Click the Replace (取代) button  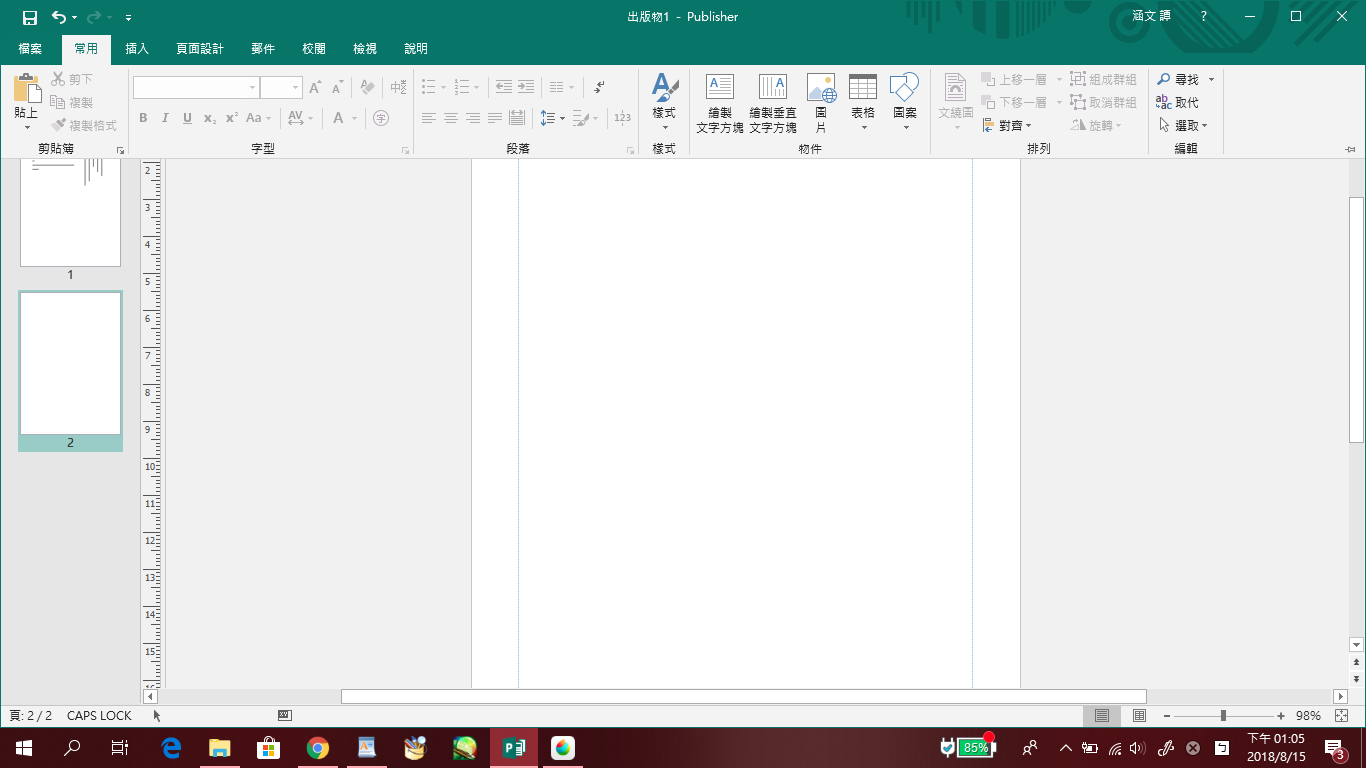1177,102
